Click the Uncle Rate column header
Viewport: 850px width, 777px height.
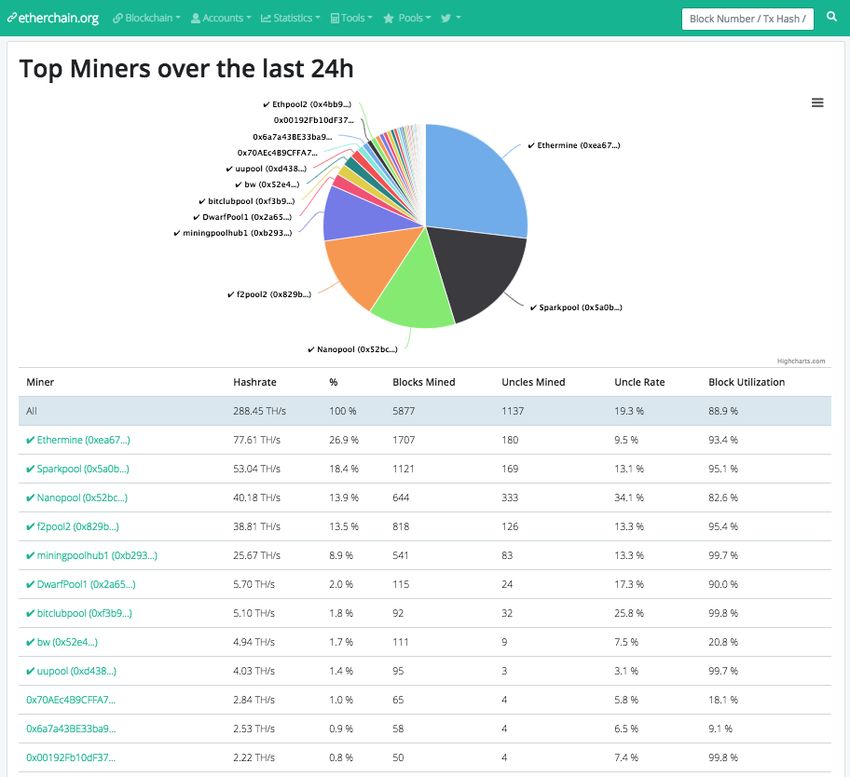click(x=640, y=382)
